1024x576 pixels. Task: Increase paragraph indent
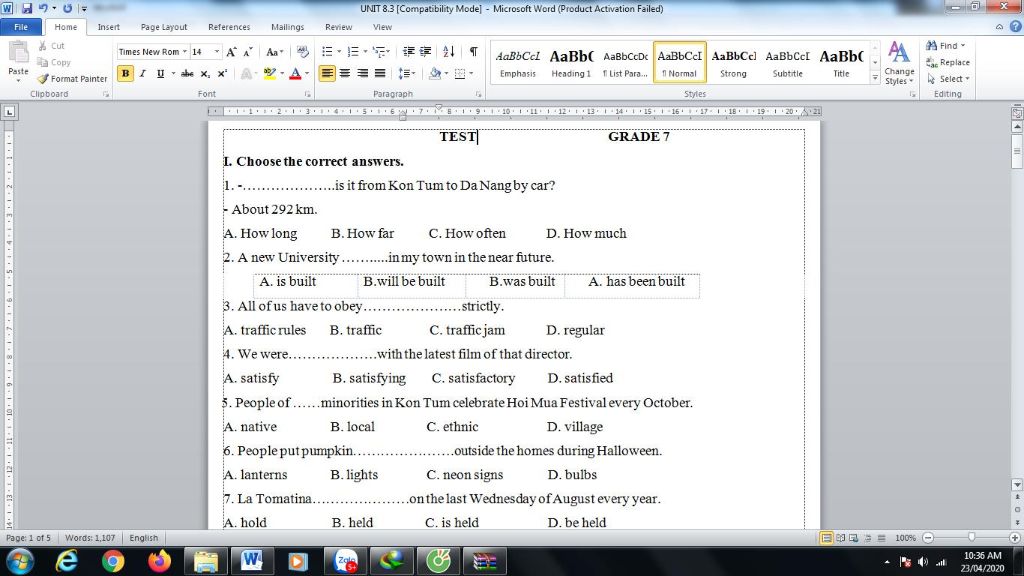[425, 52]
